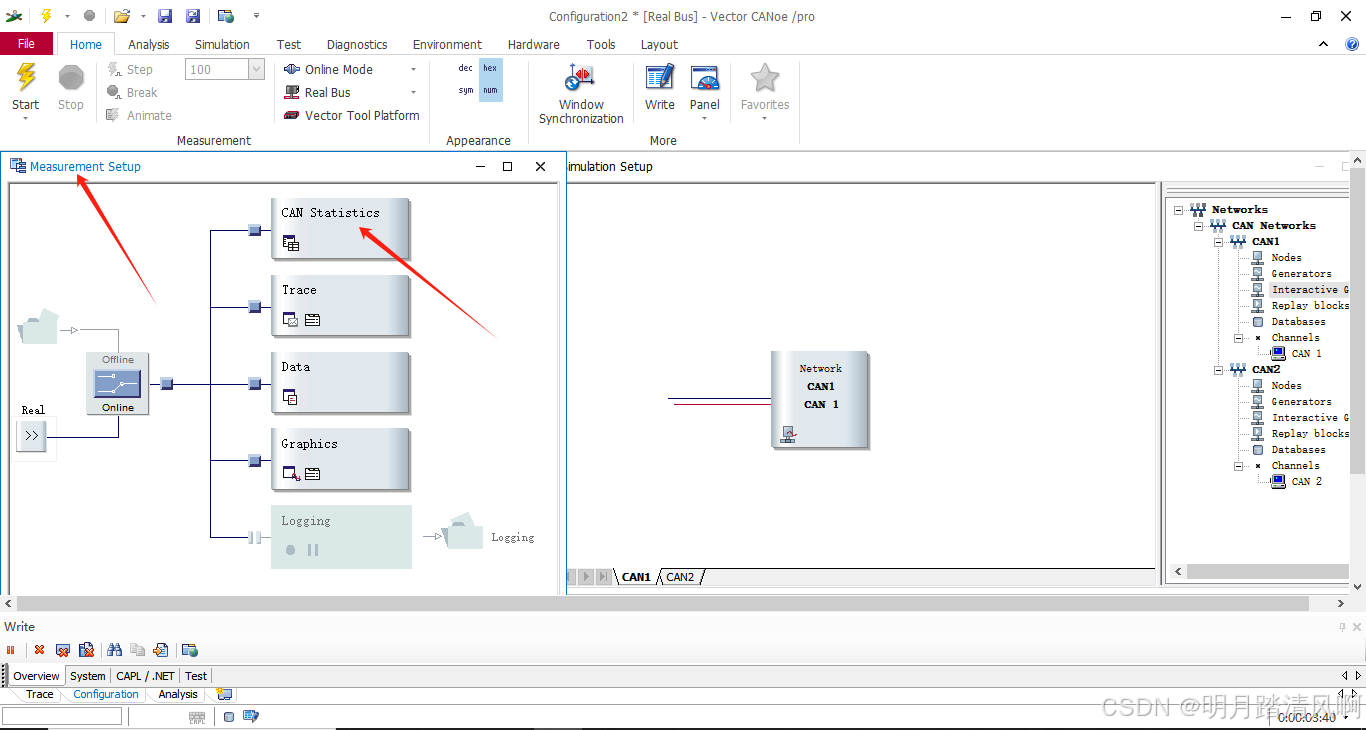Toggle num numeric display
The image size is (1366, 730).
490,90
